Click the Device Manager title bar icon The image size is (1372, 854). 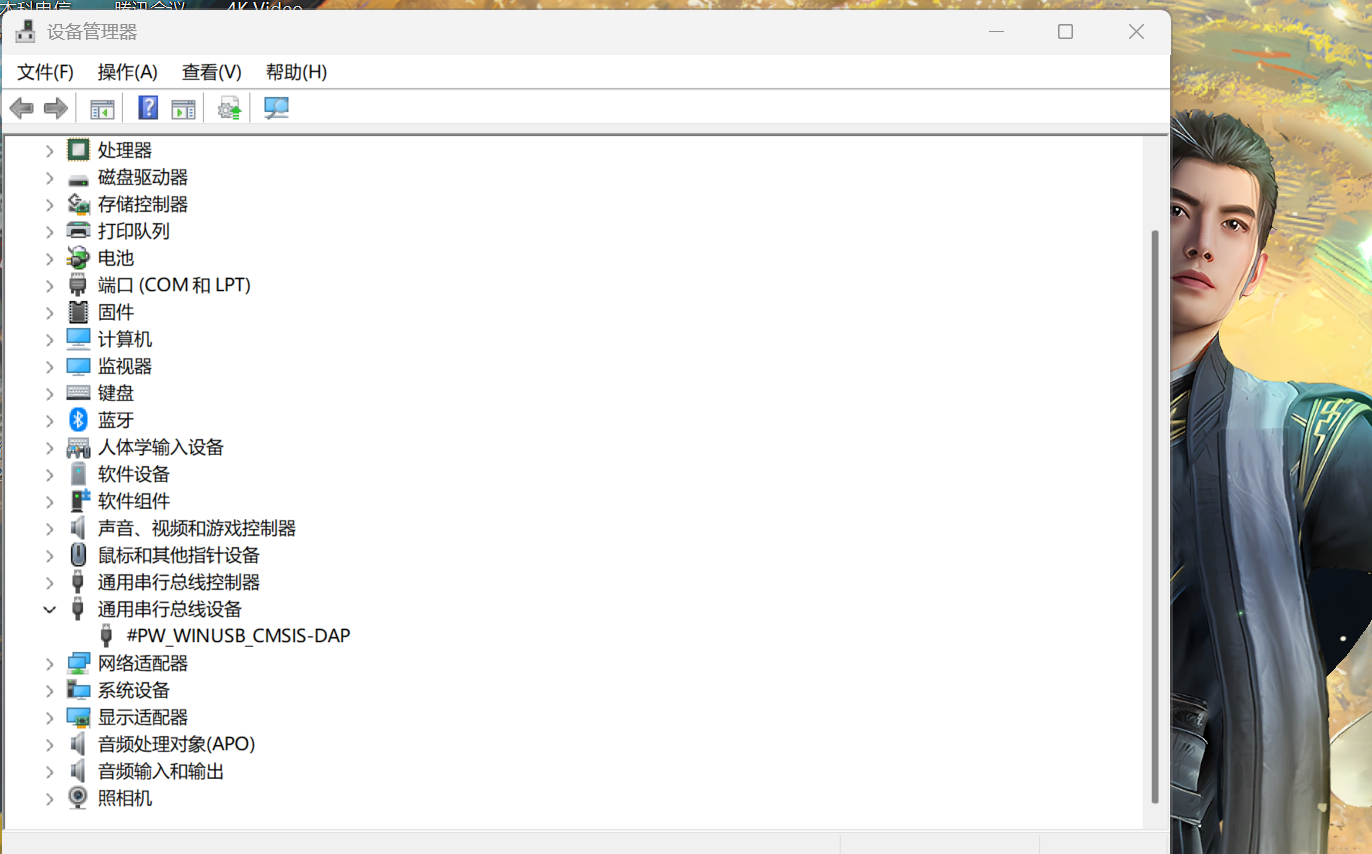pos(25,32)
